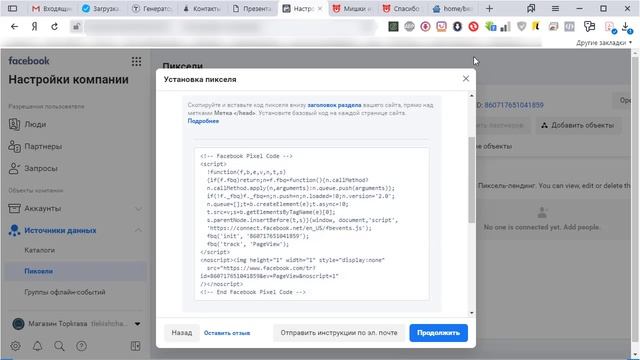Open browser hamburger menu
Image resolution: width=640 pixels, height=360 pixels.
pos(556,9)
